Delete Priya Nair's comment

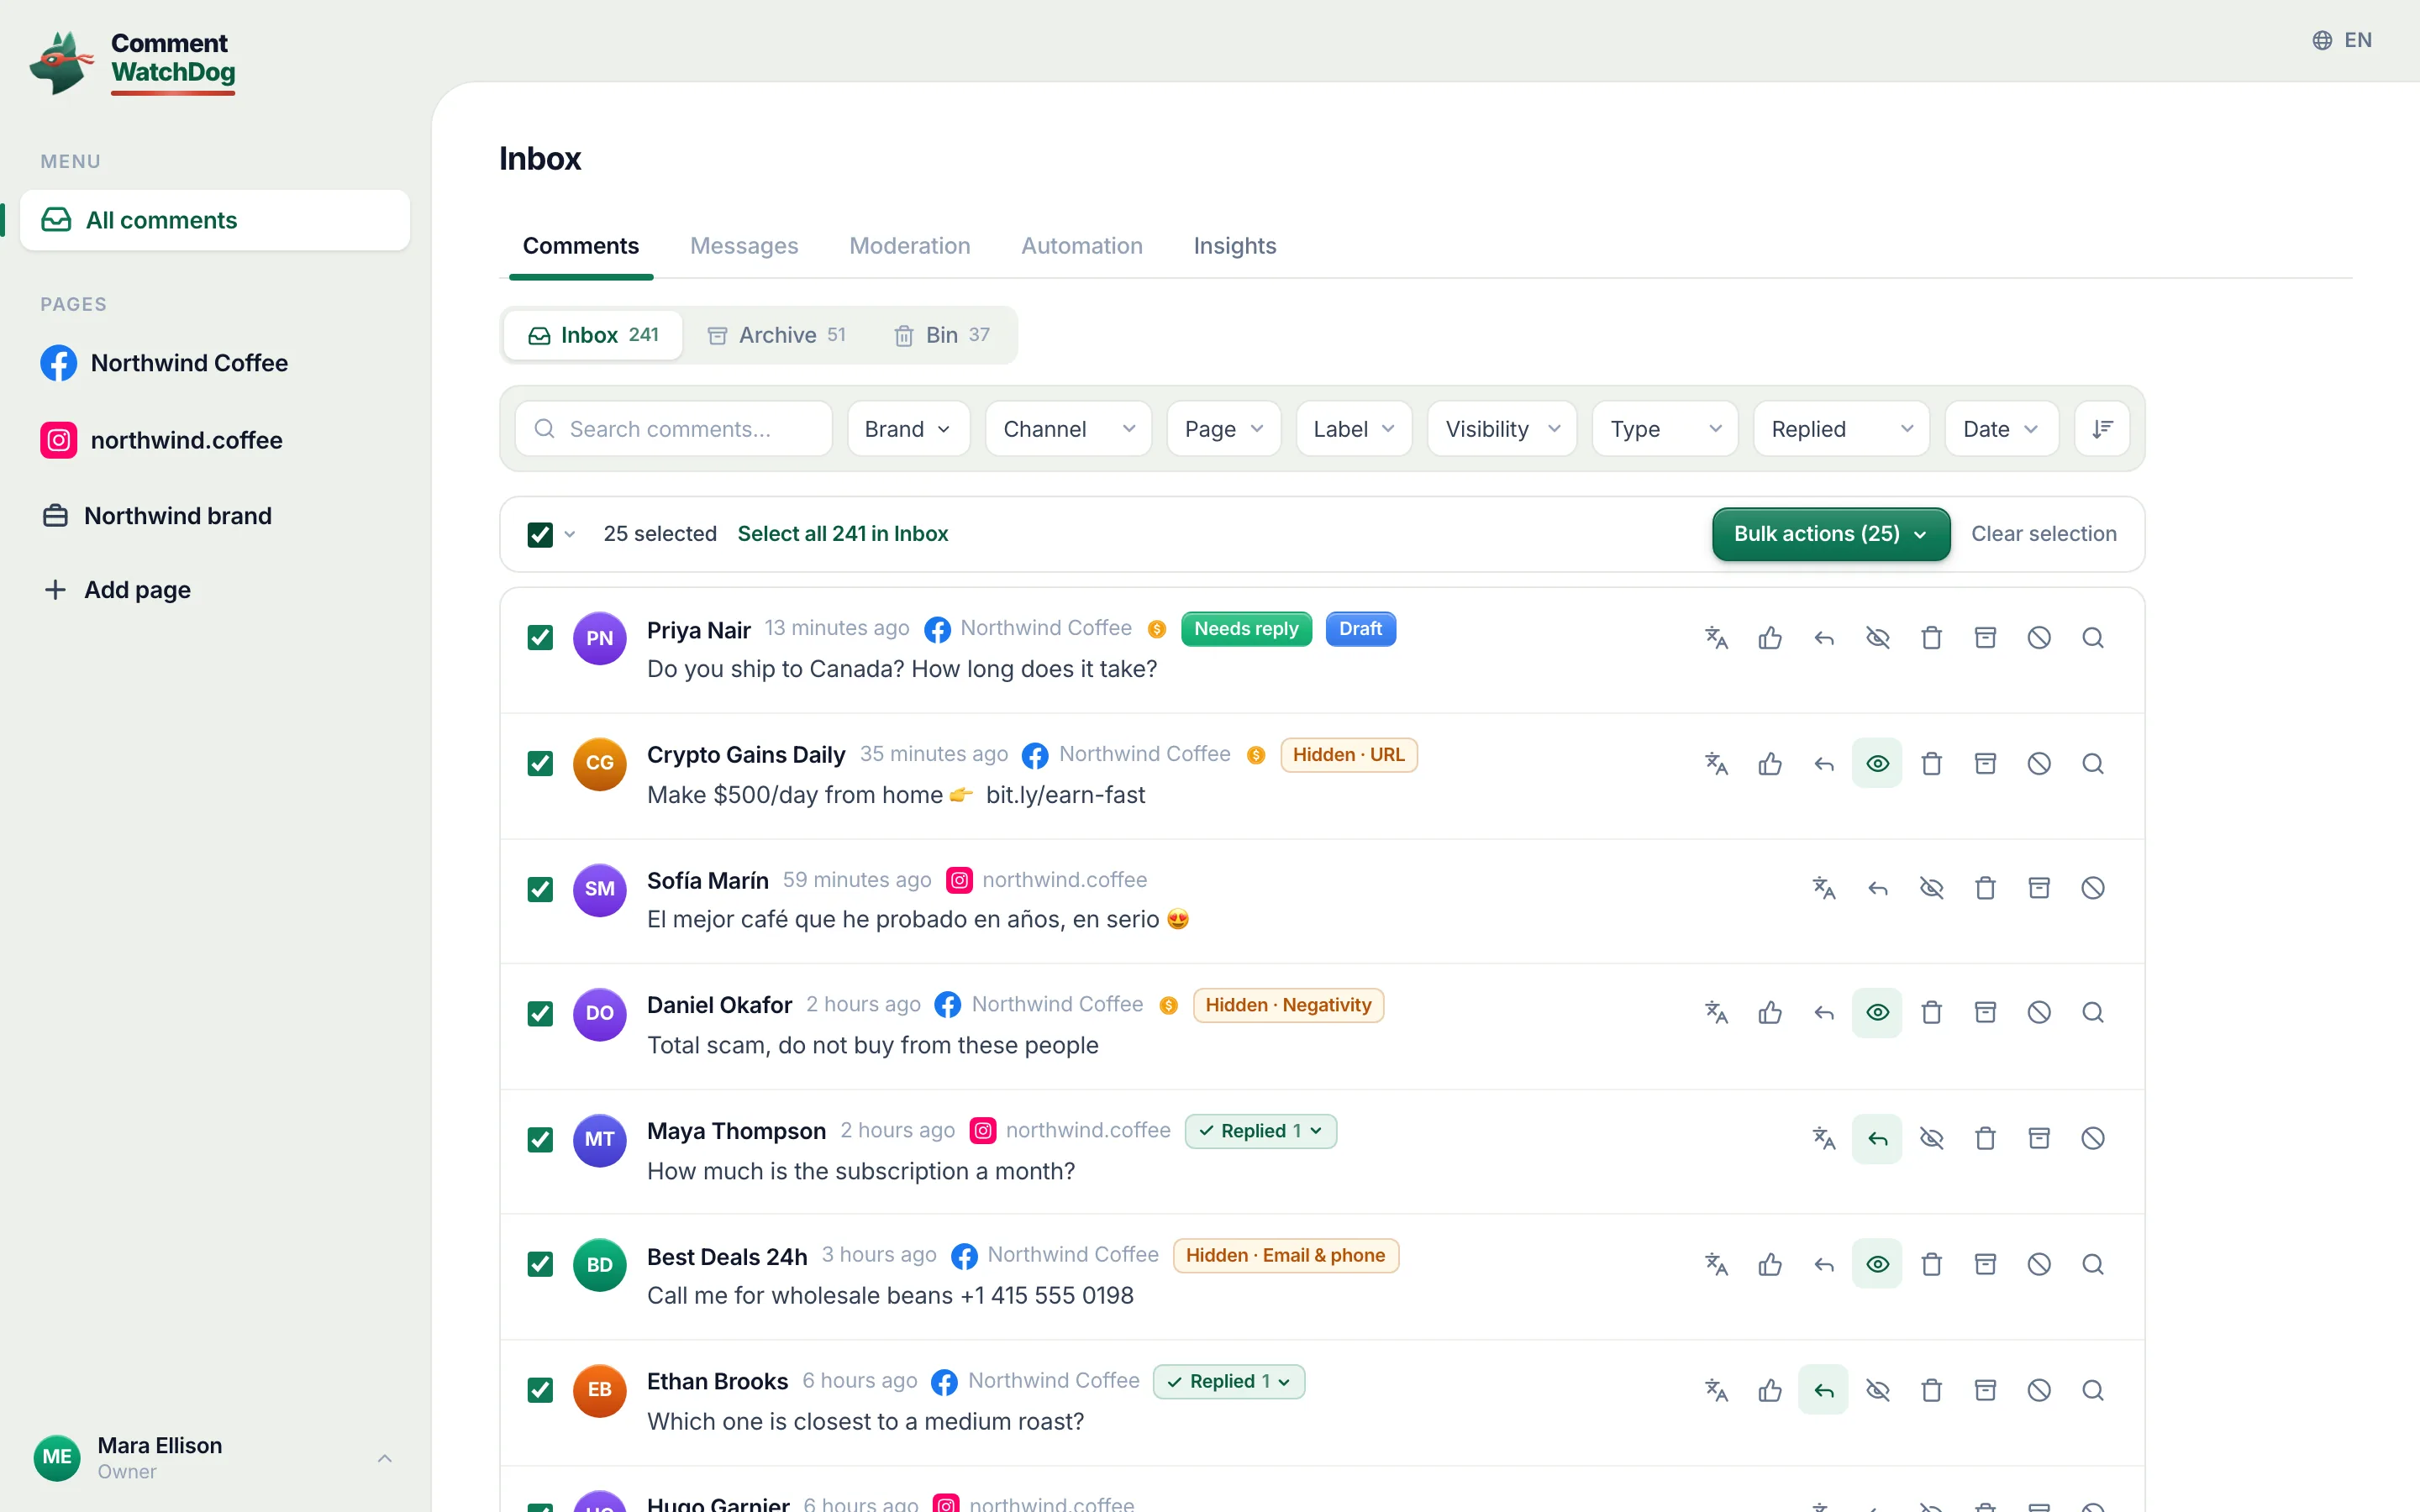(x=1932, y=638)
